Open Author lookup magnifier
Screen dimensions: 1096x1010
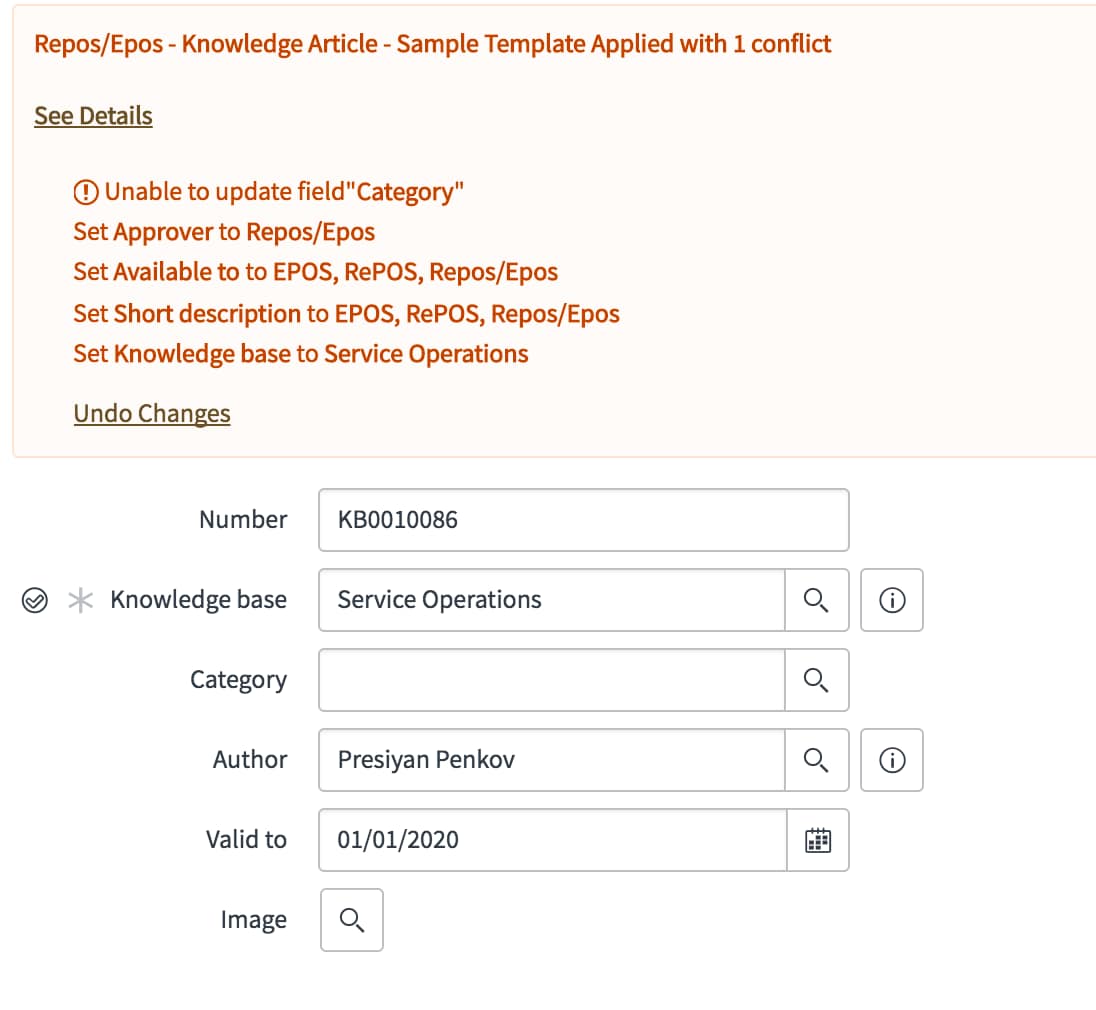[816, 760]
